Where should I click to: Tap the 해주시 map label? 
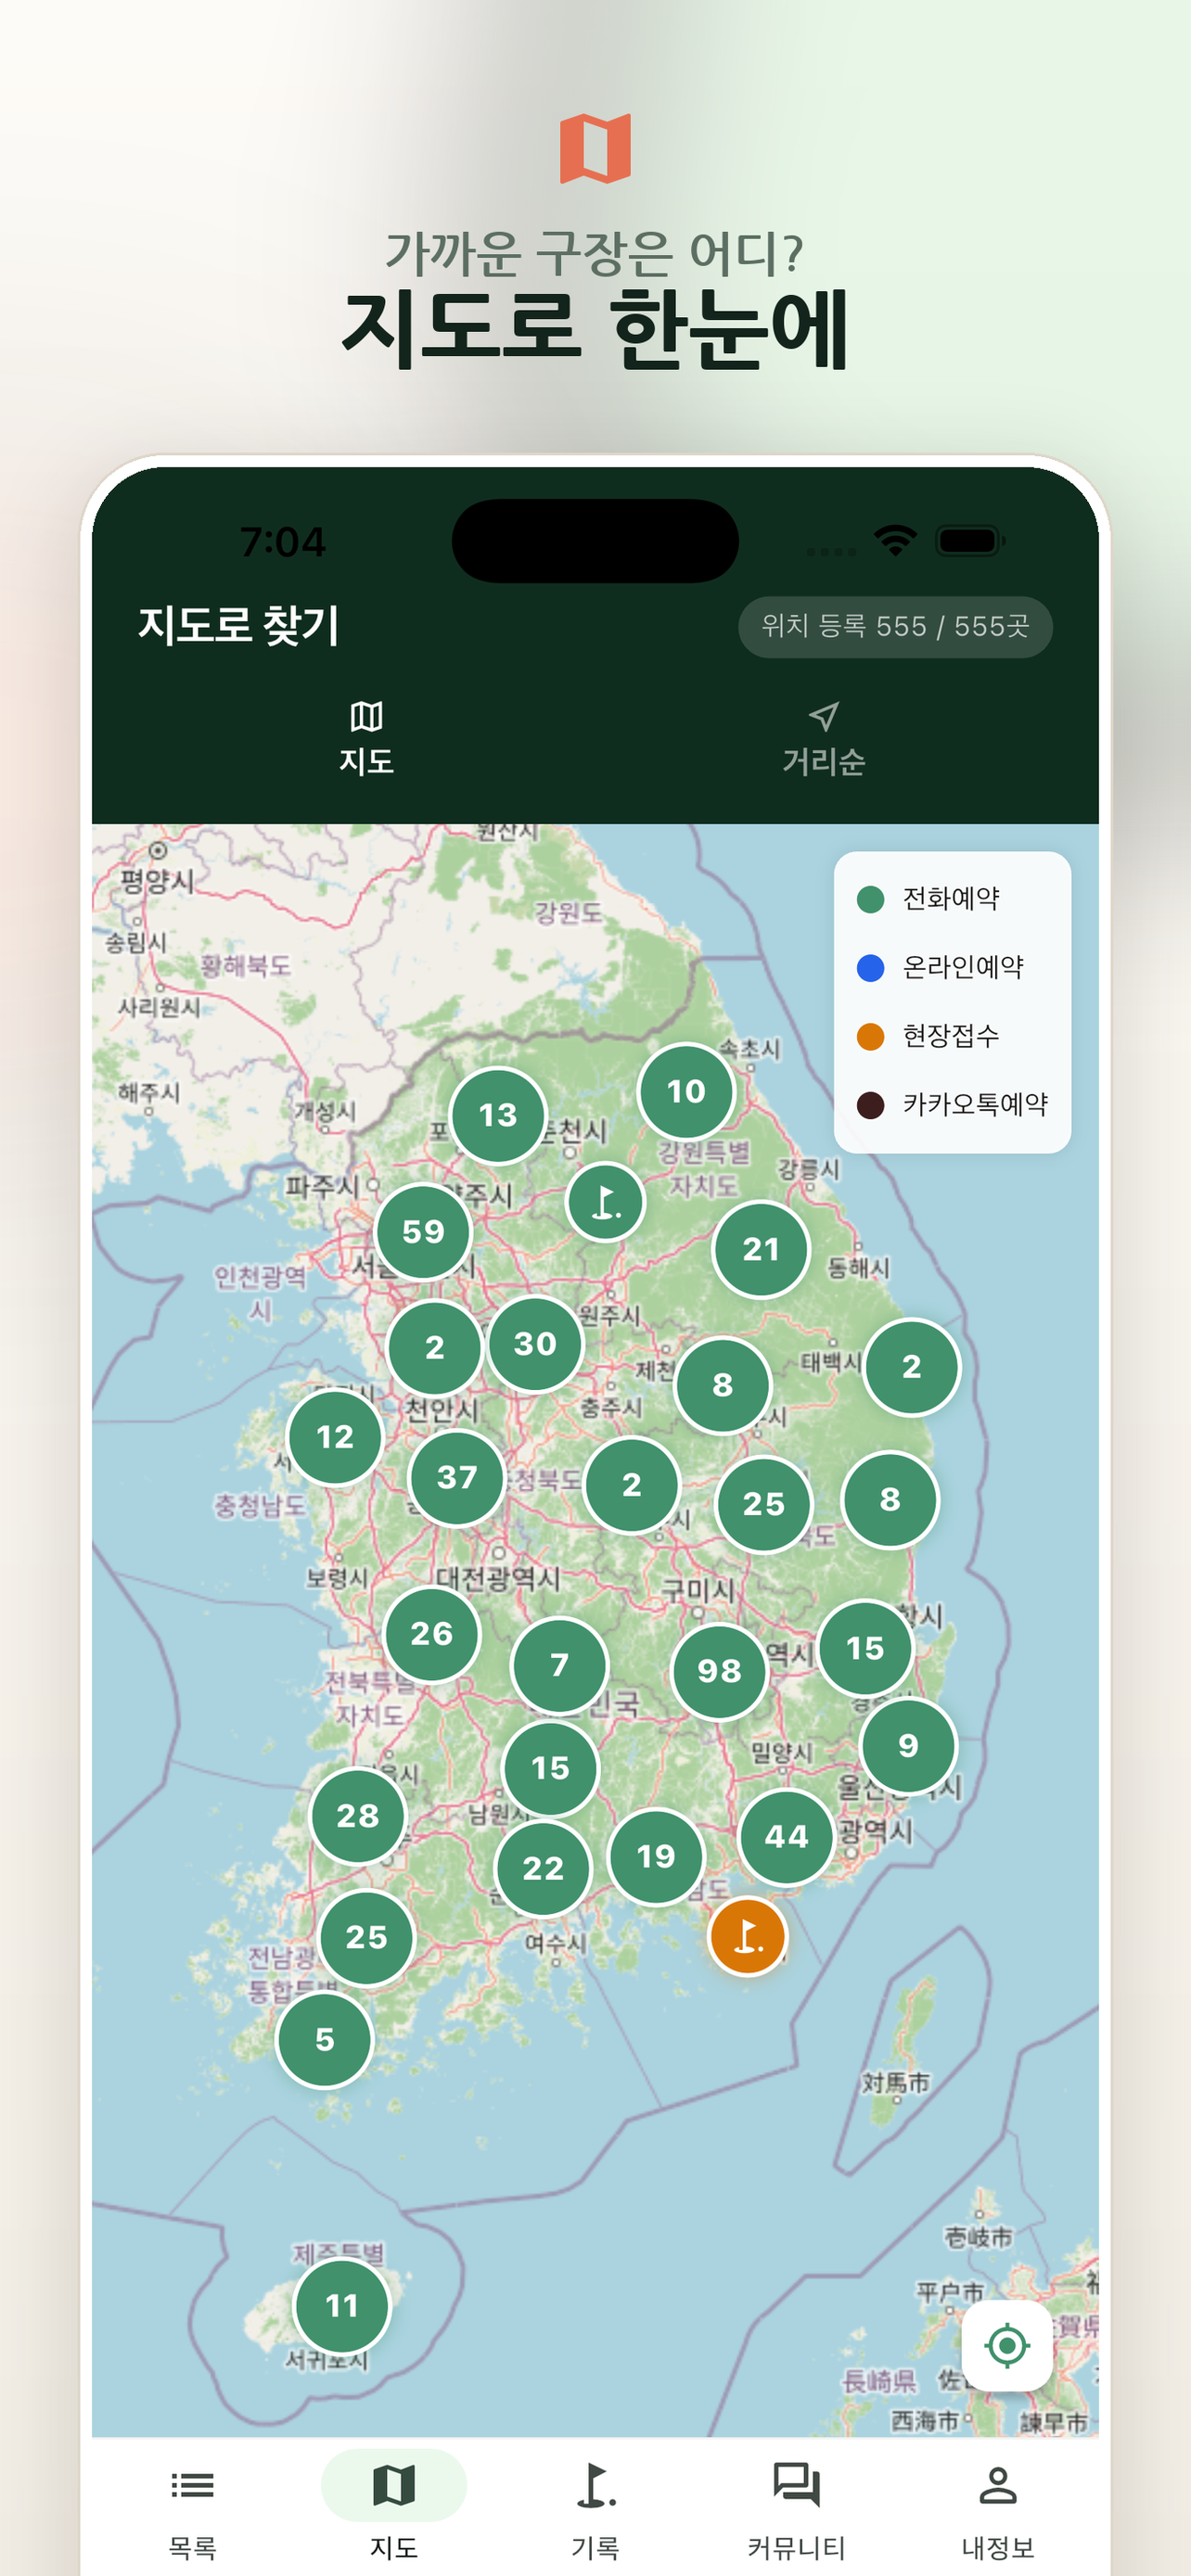coord(149,1092)
